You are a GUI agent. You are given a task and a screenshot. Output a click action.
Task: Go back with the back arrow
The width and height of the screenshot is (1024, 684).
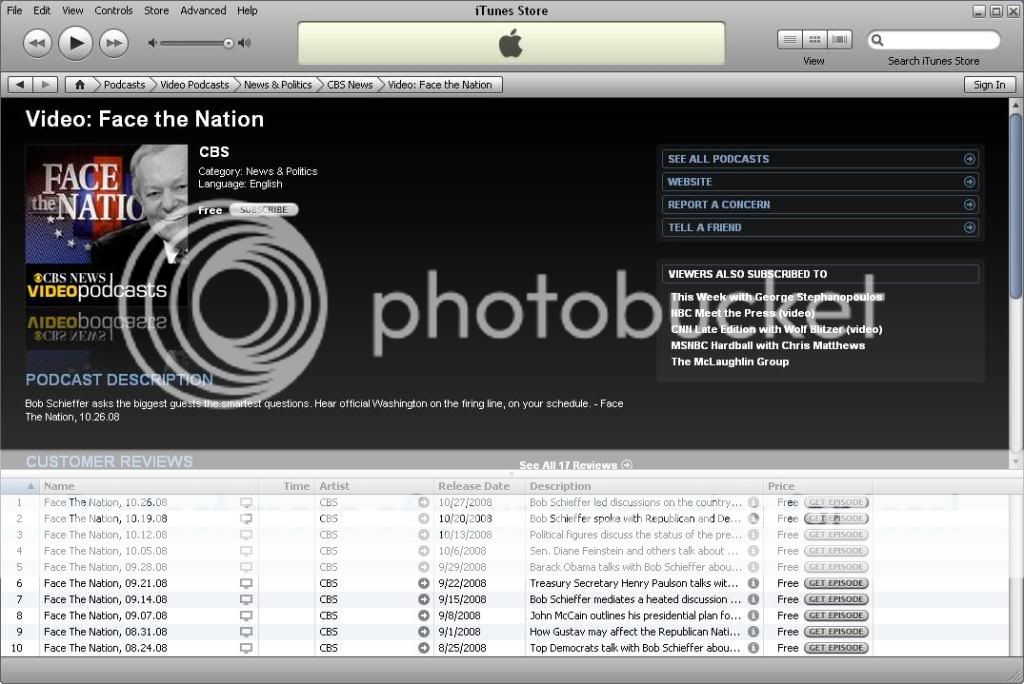coord(20,84)
